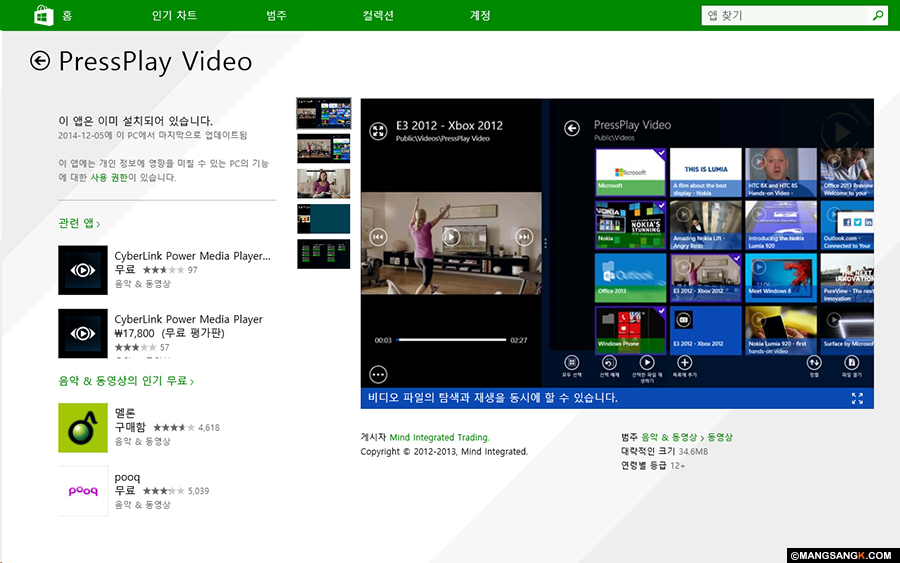Click the next track video control
The width and height of the screenshot is (900, 563).
524,236
